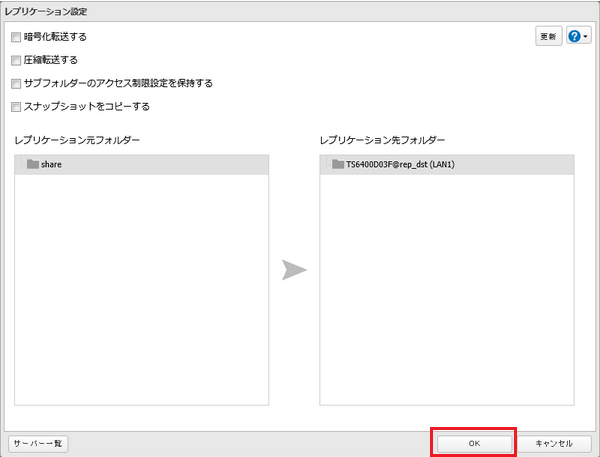Cancel the dialog with キャンセル
This screenshot has height=457, width=600.
554,443
